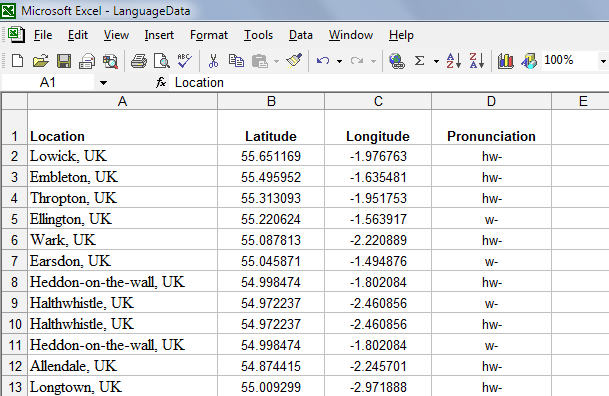
Task: Click the Select All corner button
Action: pyautogui.click(x=14, y=101)
